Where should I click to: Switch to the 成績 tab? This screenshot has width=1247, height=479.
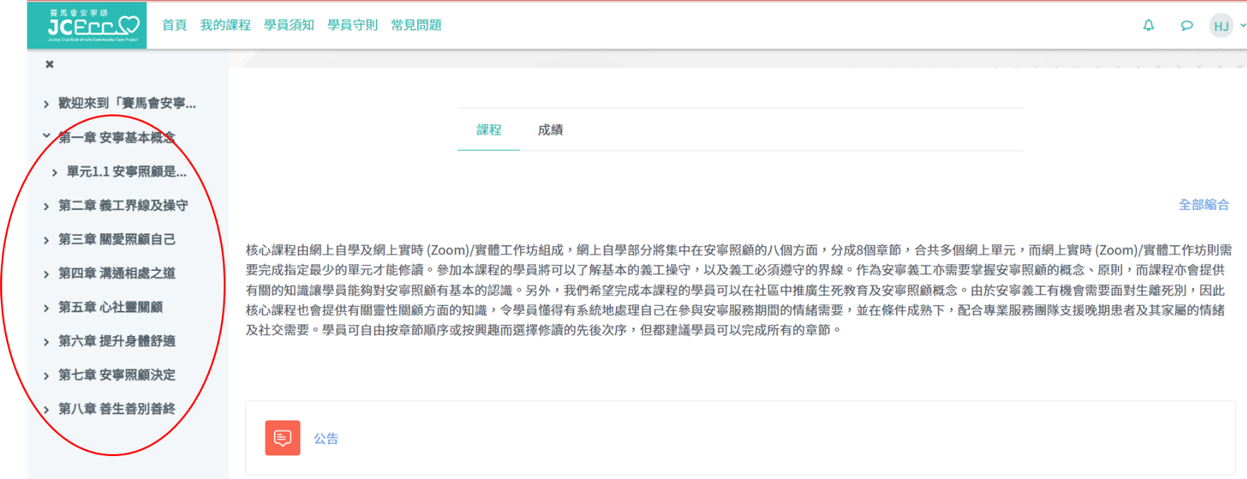pyautogui.click(x=550, y=130)
